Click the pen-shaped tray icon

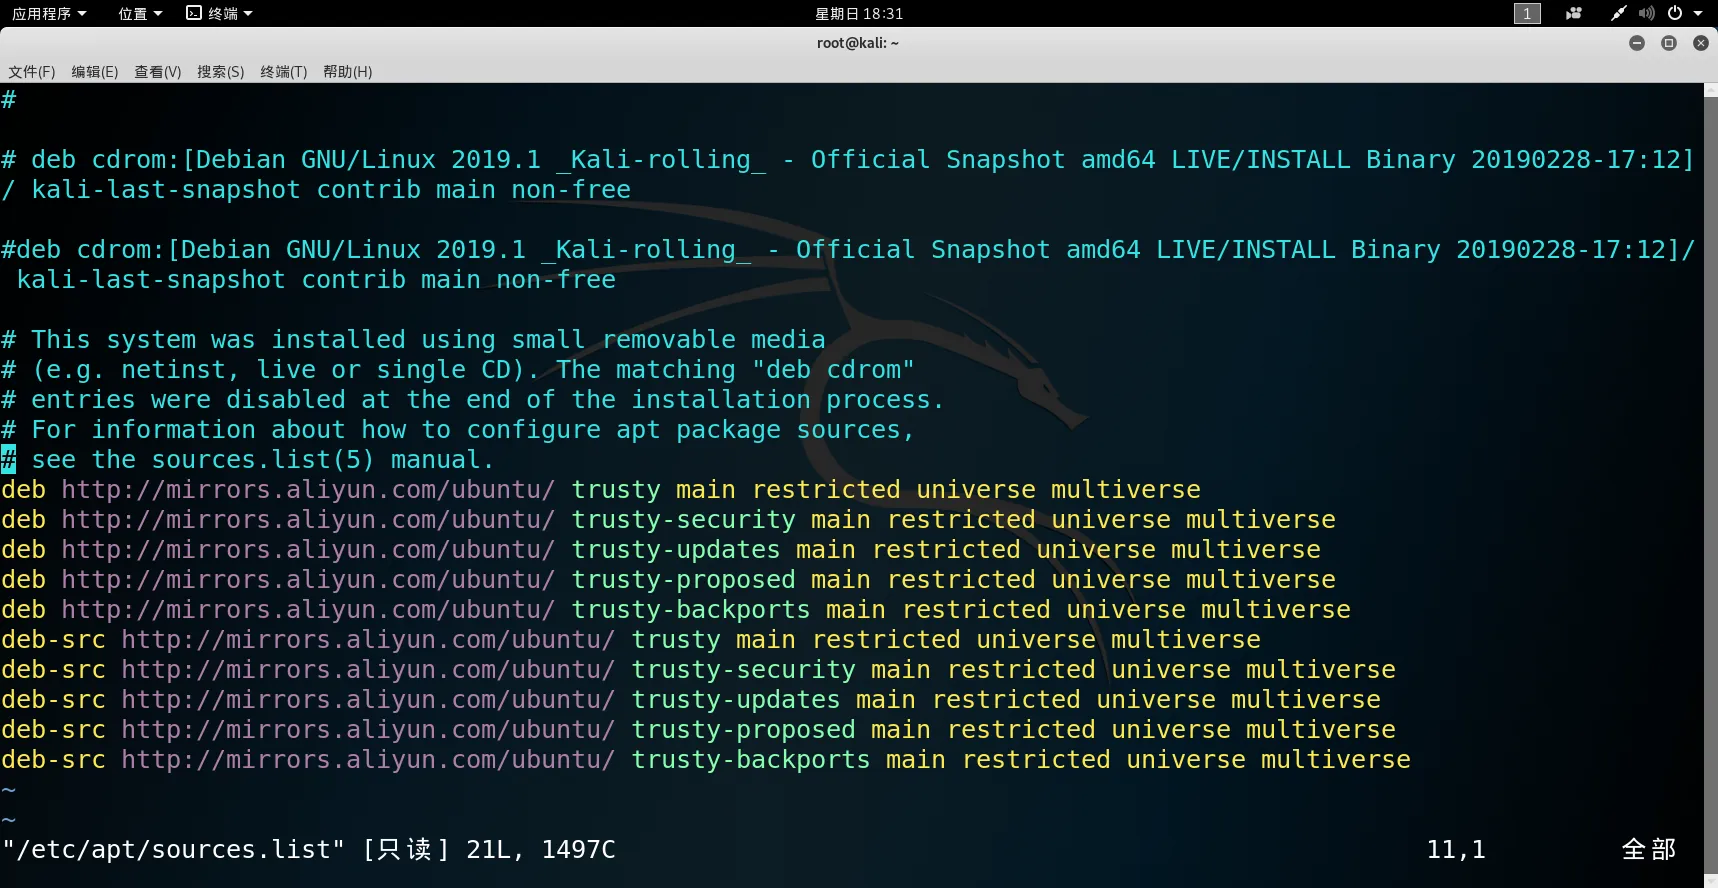(1619, 13)
